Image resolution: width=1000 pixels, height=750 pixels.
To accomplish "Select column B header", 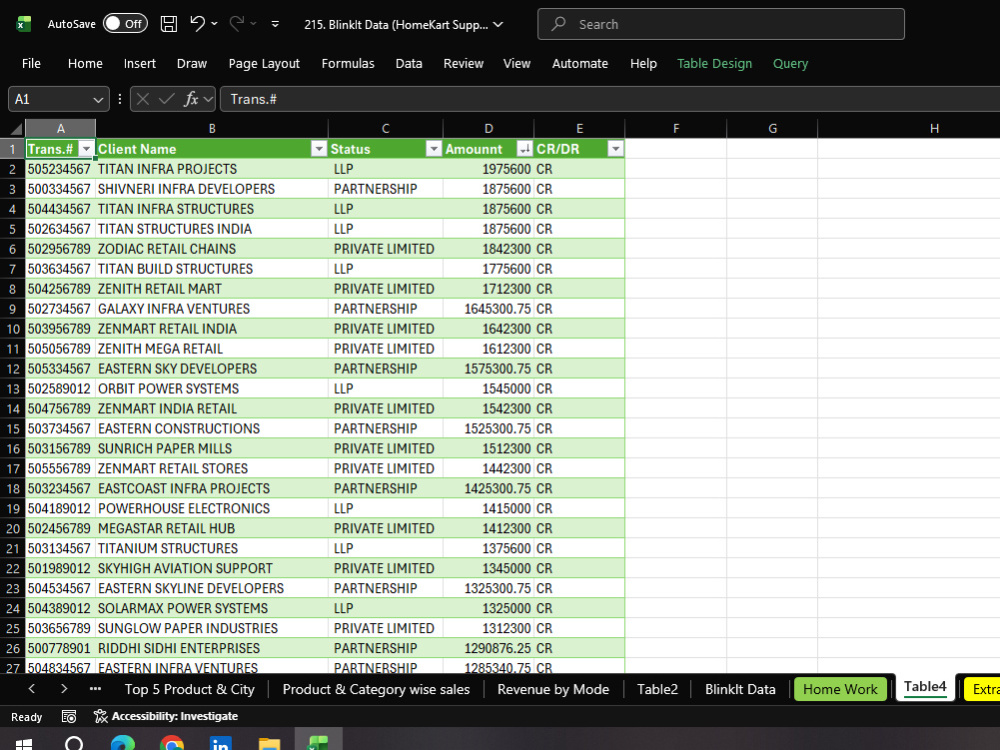I will pos(212,129).
